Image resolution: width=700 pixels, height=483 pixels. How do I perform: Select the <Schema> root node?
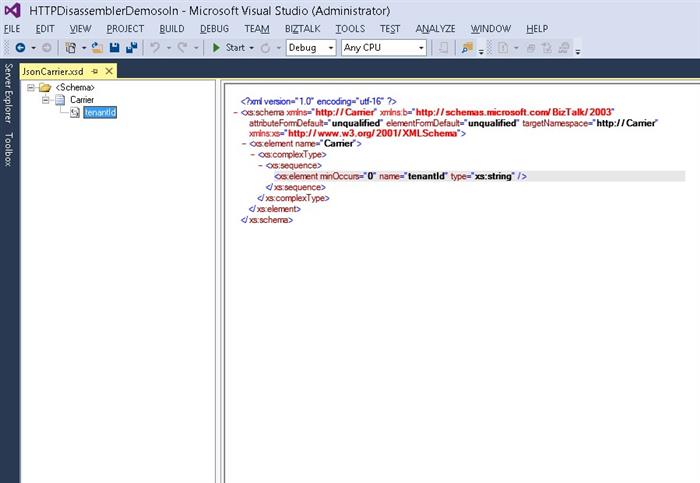(75, 87)
